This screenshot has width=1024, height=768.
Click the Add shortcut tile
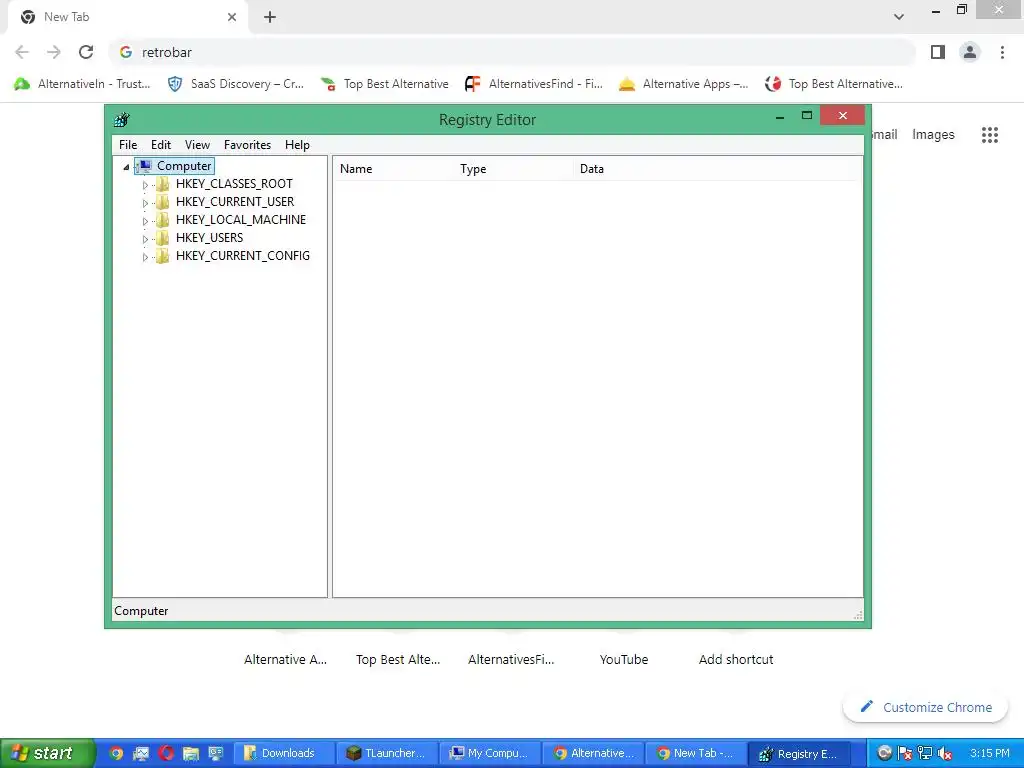click(x=736, y=660)
